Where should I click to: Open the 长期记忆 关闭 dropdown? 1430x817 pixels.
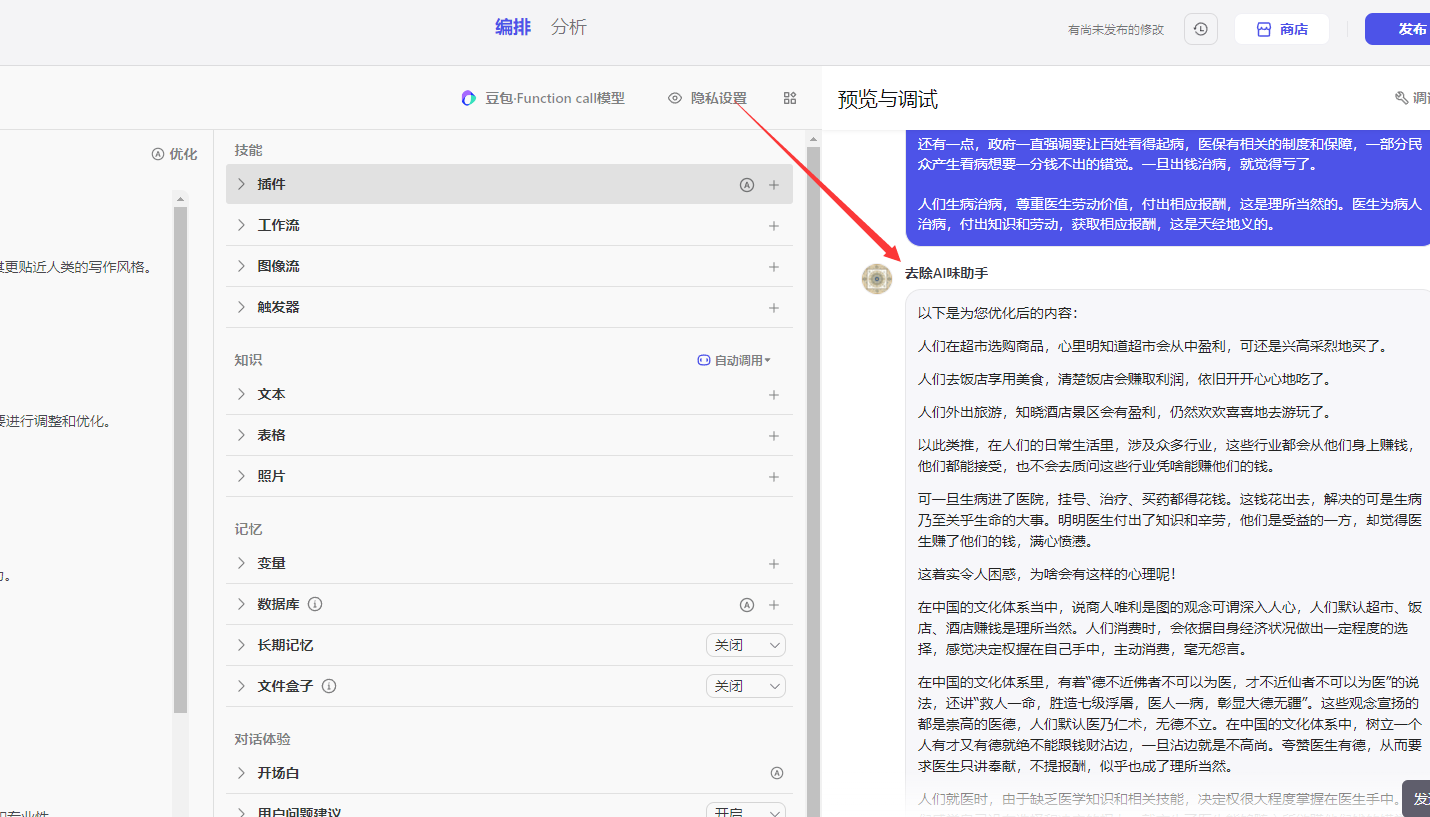746,646
